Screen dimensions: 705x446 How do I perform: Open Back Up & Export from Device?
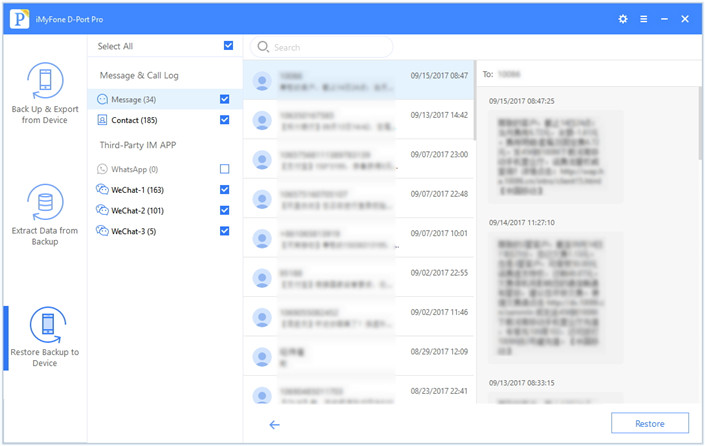click(x=45, y=94)
